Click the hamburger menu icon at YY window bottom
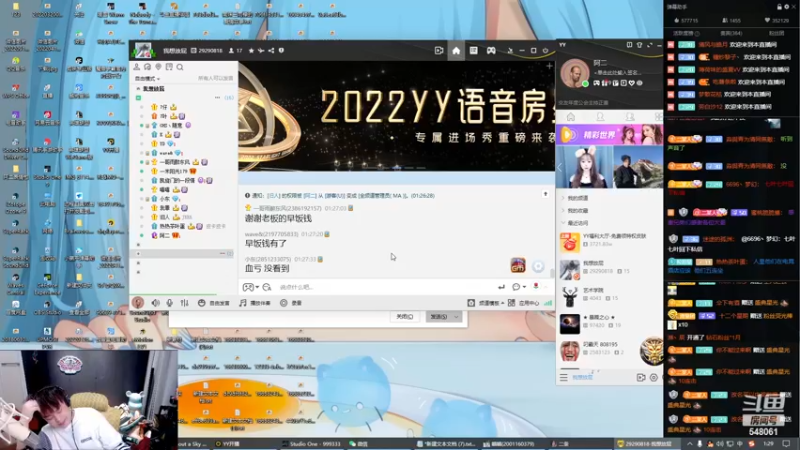 [563, 378]
